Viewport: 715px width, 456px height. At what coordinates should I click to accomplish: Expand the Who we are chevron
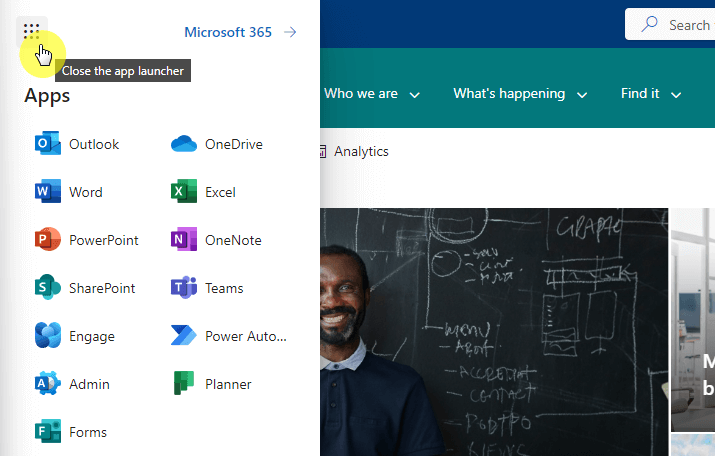(414, 95)
